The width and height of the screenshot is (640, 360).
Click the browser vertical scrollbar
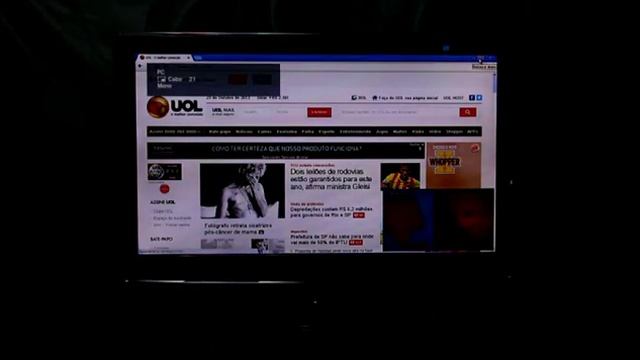(x=494, y=83)
